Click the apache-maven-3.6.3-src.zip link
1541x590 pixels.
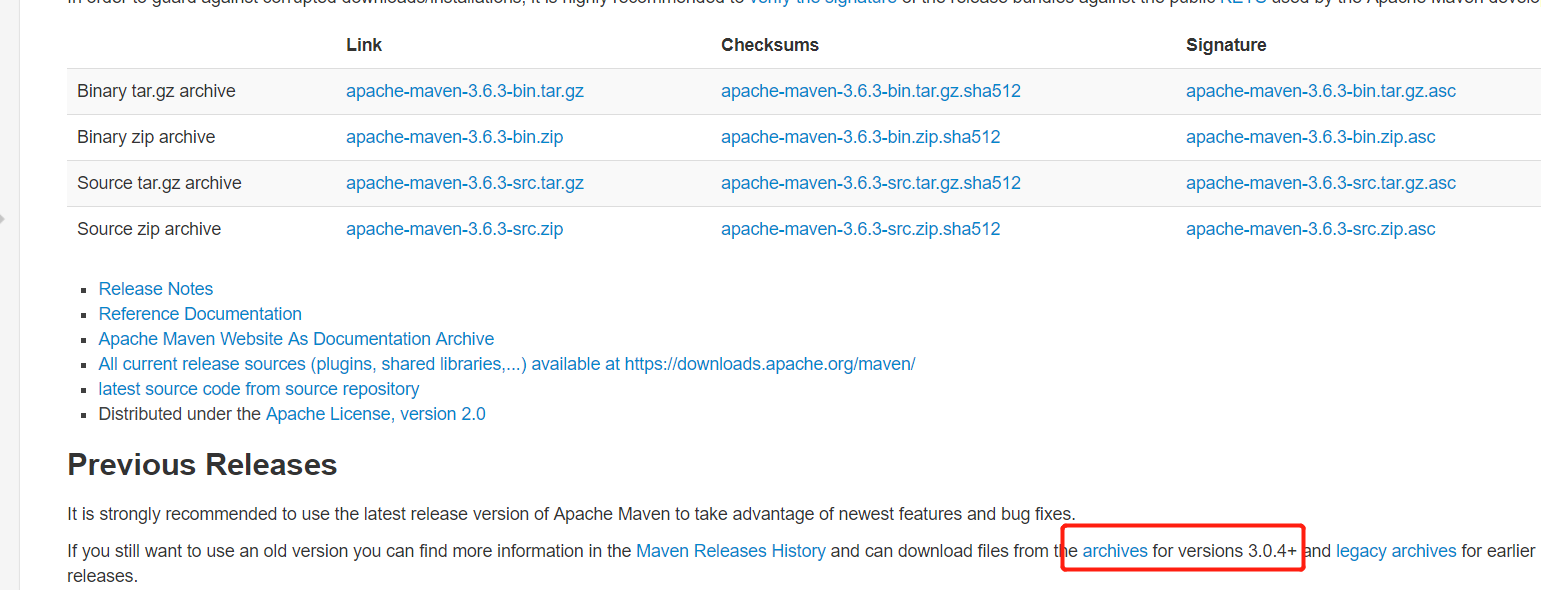455,229
